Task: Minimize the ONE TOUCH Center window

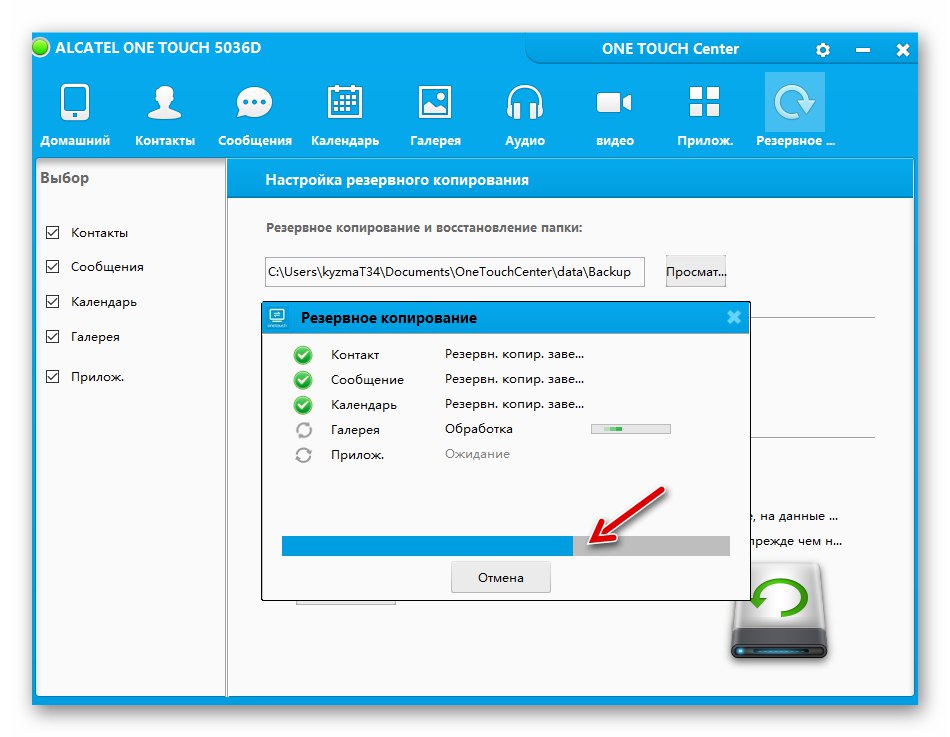Action: 863,50
